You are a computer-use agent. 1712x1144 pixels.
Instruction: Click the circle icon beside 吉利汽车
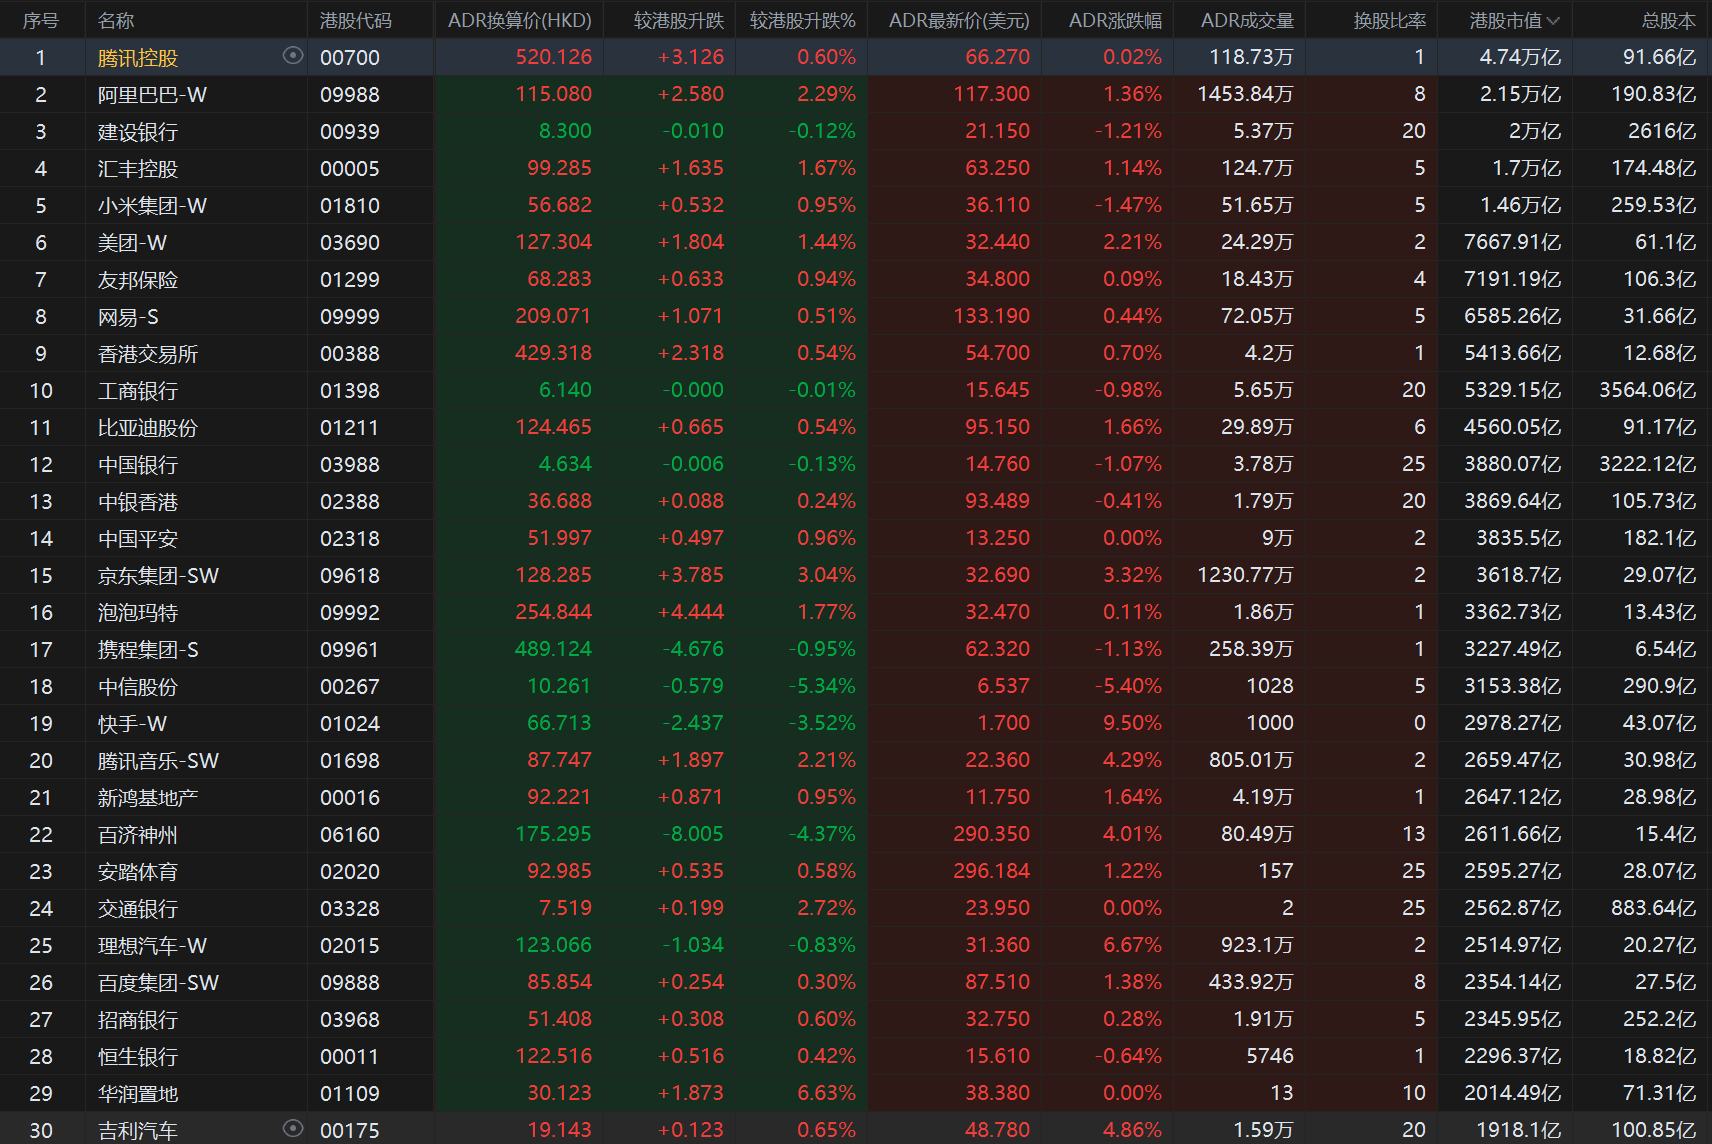[x=293, y=1128]
